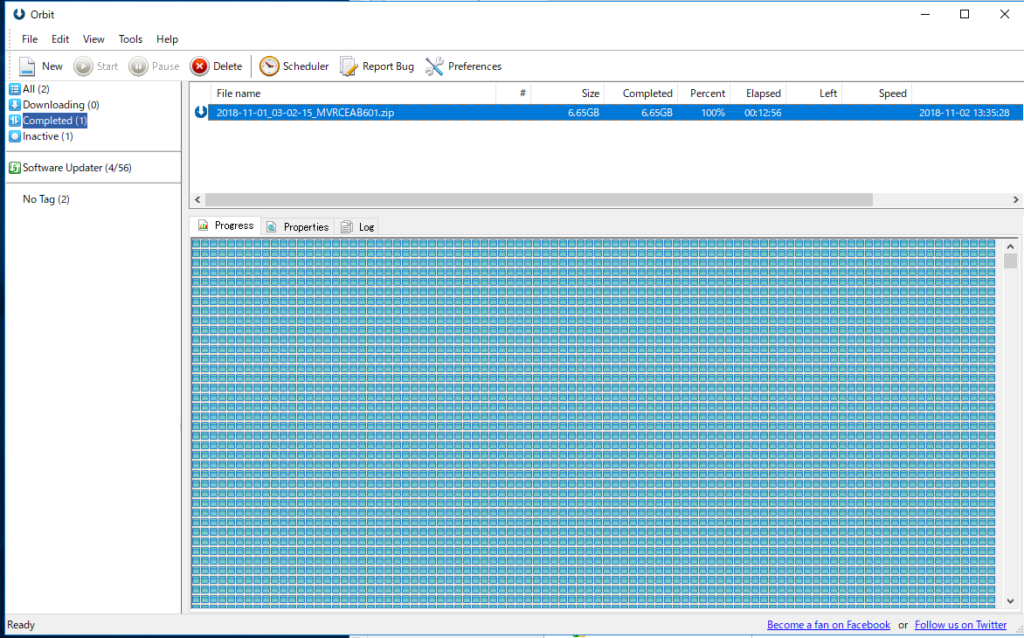
Task: Click the 00:12:56 elapsed time value
Action: coord(763,112)
